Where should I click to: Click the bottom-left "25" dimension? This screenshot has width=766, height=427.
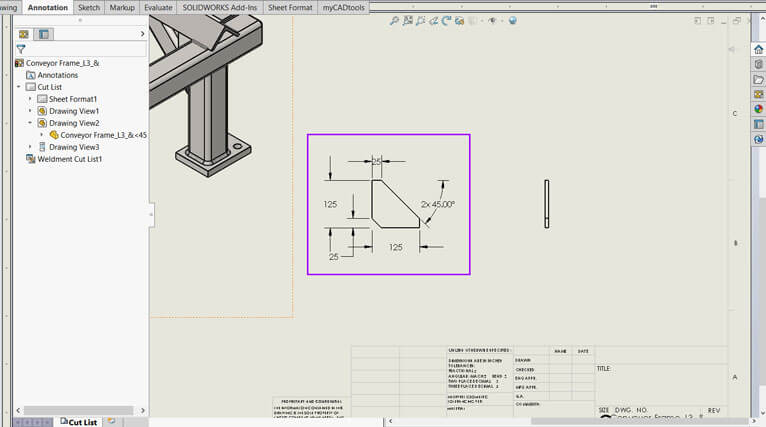tap(334, 256)
